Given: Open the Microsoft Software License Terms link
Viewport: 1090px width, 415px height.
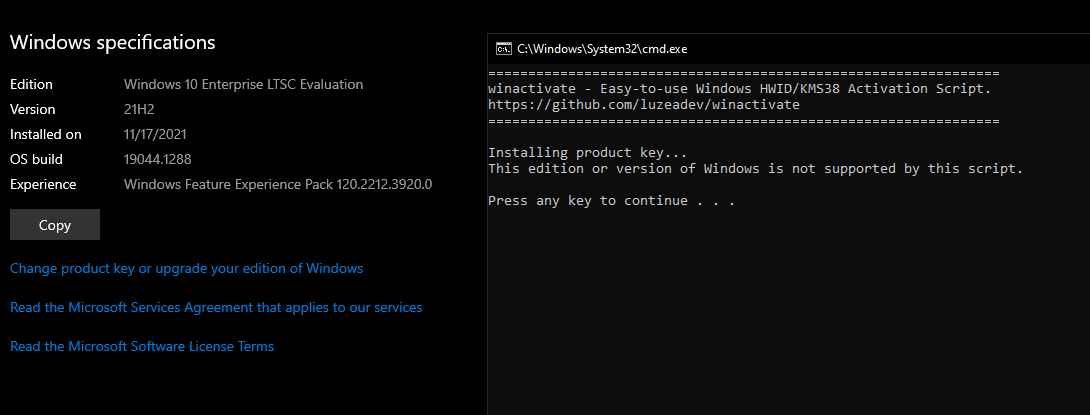Looking at the screenshot, I should point(141,346).
